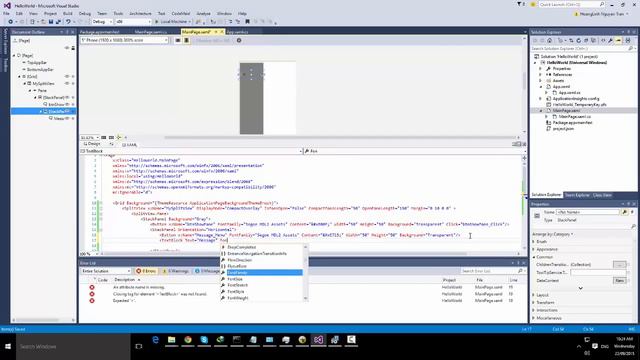Open the Debug menu
The height and width of the screenshot is (360, 640).
pyautogui.click(x=85, y=13)
